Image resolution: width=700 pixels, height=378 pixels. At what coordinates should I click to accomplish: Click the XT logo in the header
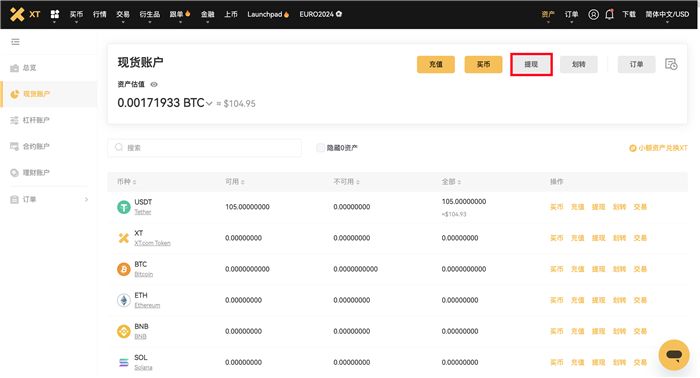click(25, 14)
